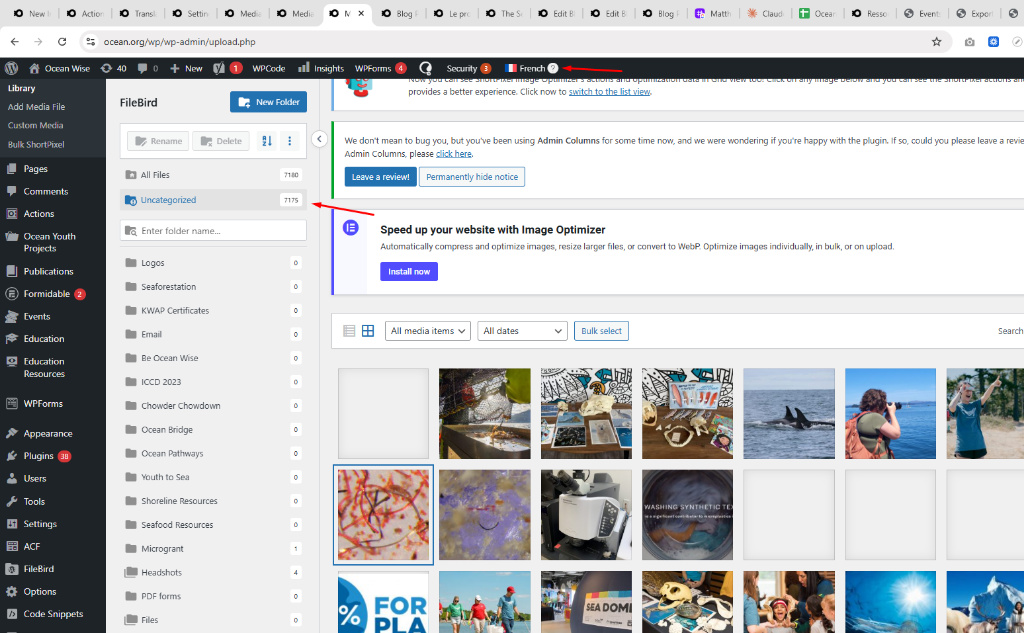Reload the browser page
This screenshot has width=1024, height=633.
point(62,42)
